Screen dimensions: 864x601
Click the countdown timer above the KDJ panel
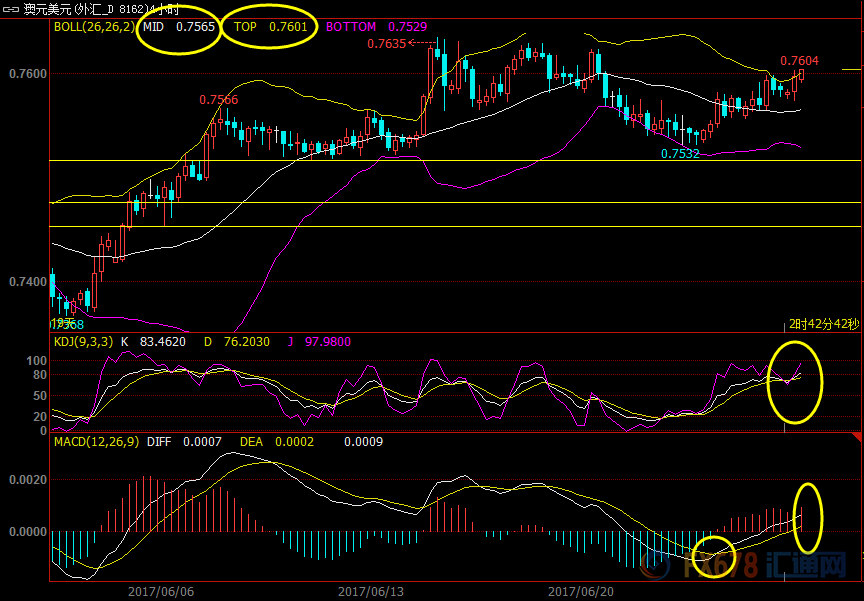click(823, 325)
